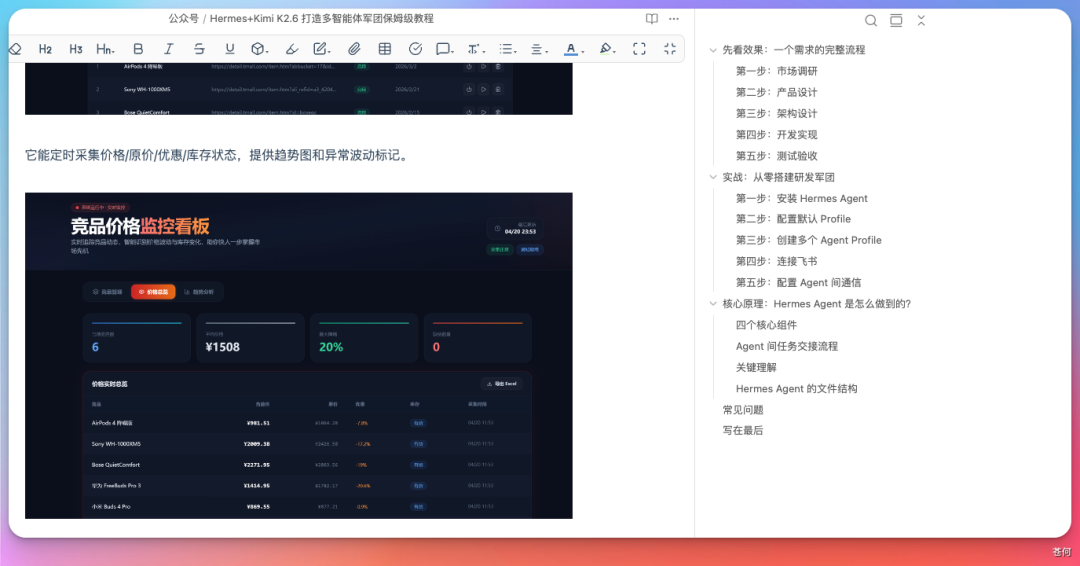
Task: Open the three-dot more options menu
Action: pyautogui.click(x=674, y=19)
